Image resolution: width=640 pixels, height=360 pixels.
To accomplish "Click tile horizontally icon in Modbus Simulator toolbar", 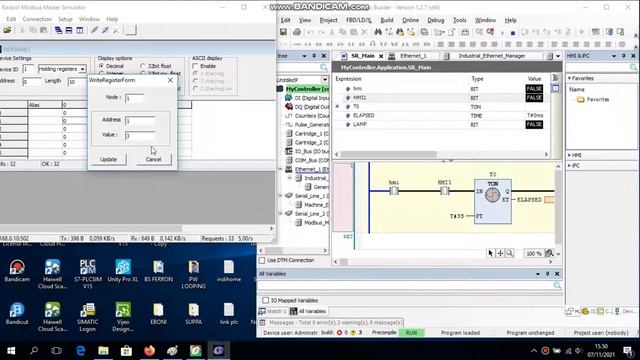I will pos(69,30).
